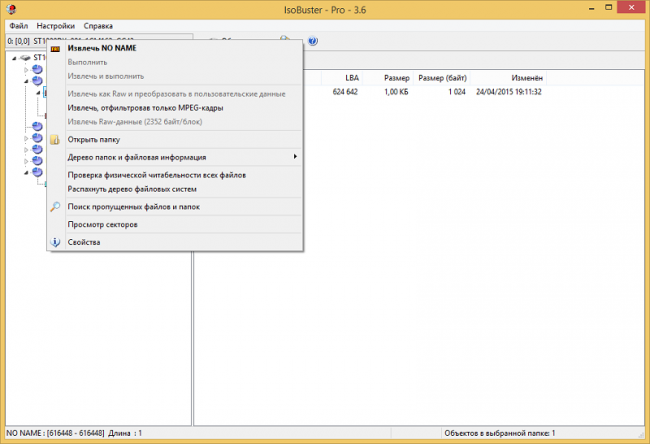
Task: Open the Справка menu
Action: (x=98, y=26)
